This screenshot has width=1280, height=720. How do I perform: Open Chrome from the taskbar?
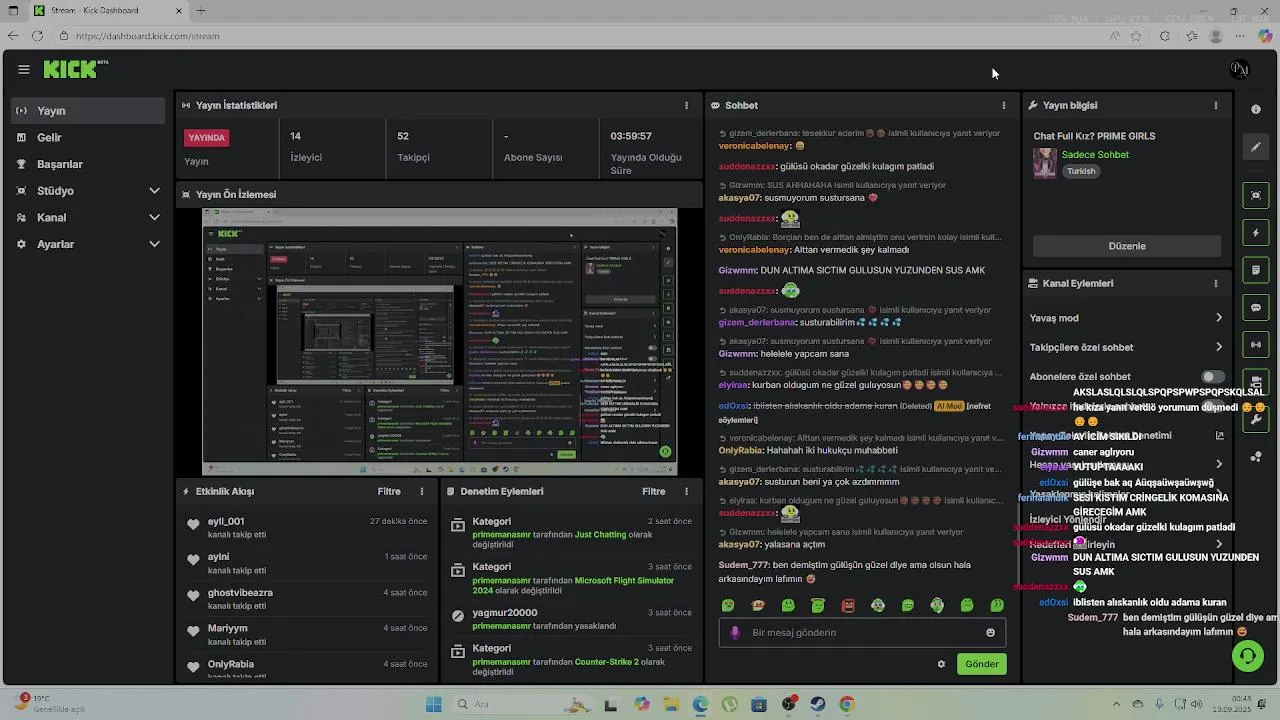point(847,704)
